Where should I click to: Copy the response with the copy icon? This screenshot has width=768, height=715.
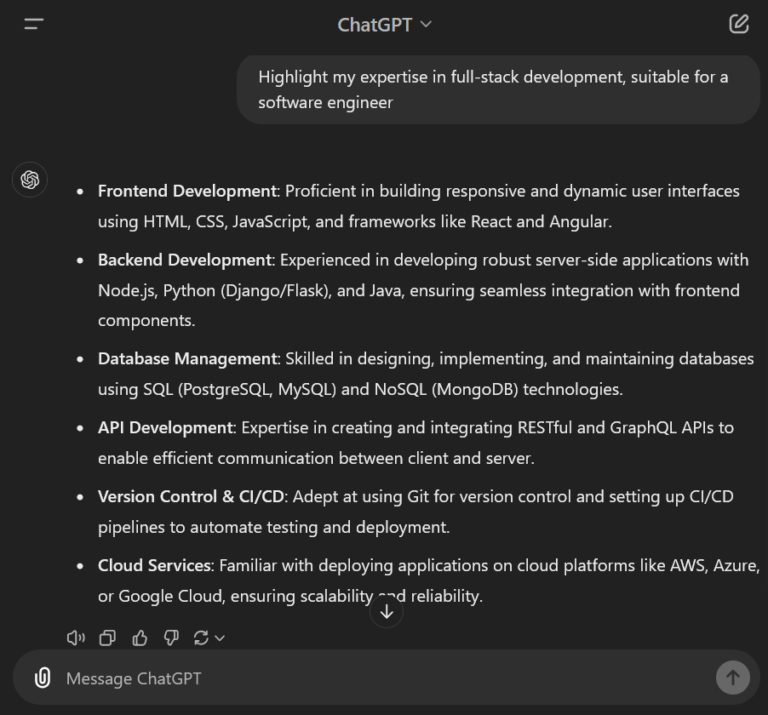pyautogui.click(x=108, y=637)
